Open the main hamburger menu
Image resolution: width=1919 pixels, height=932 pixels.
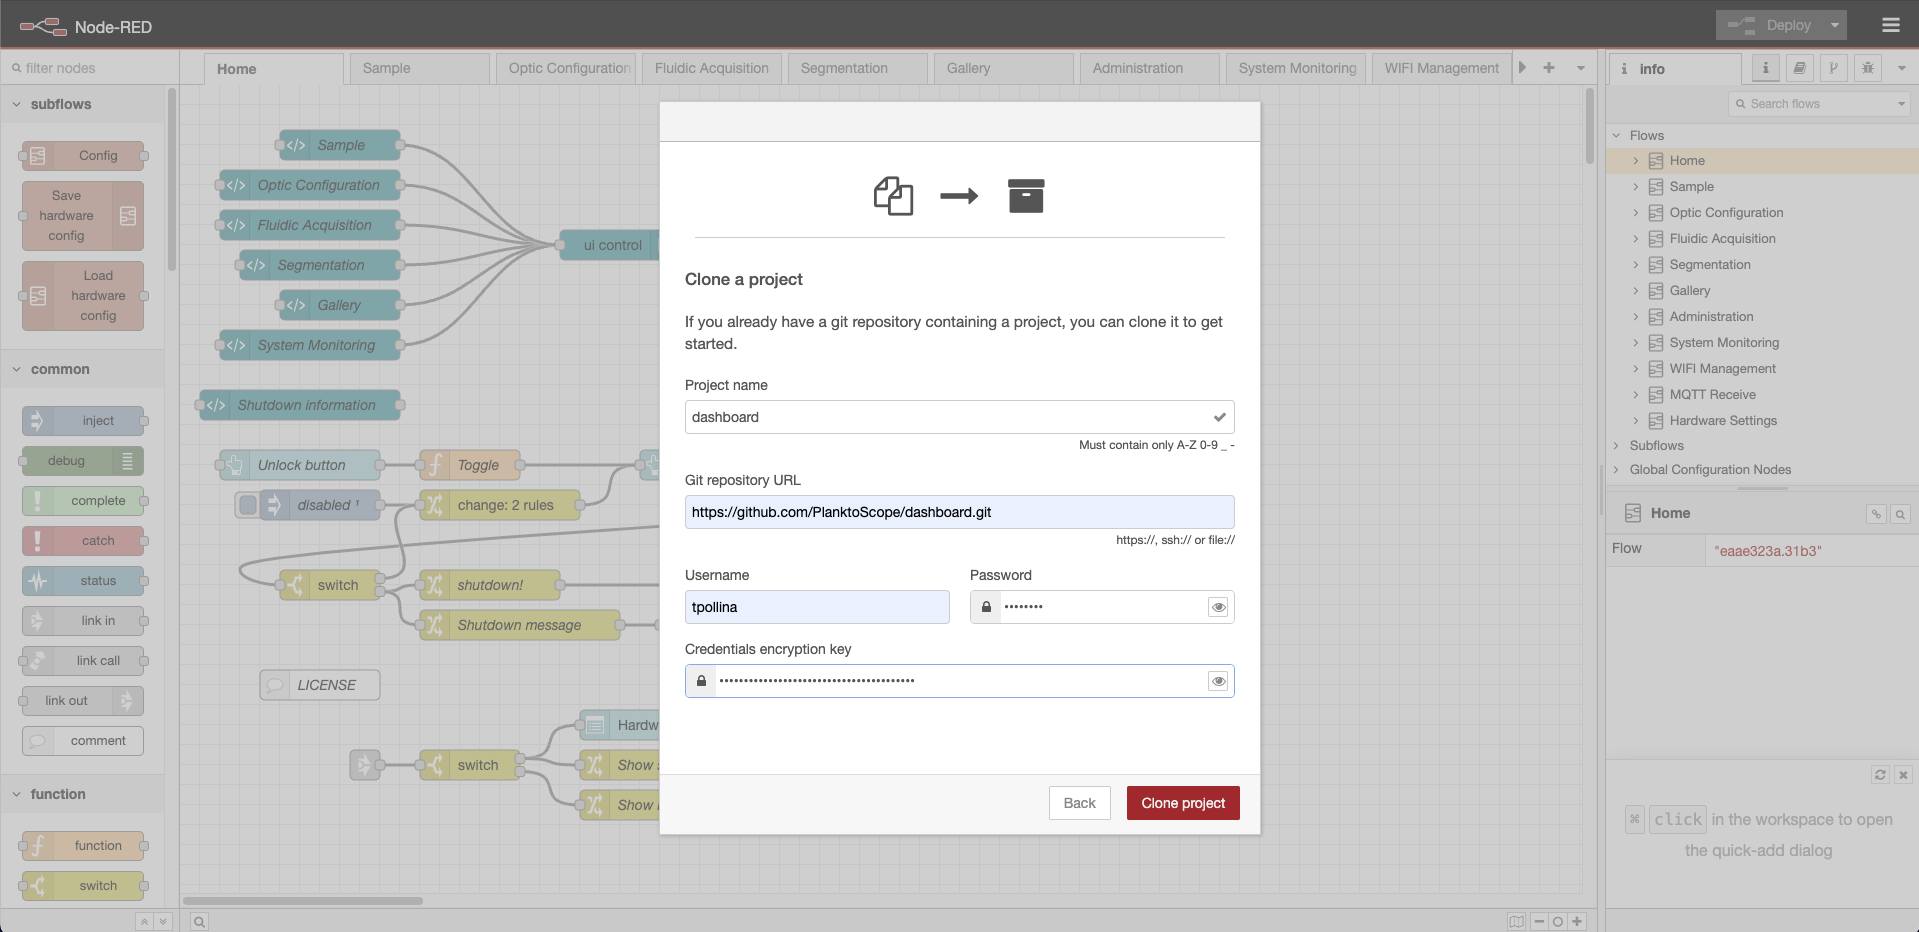[x=1890, y=25]
